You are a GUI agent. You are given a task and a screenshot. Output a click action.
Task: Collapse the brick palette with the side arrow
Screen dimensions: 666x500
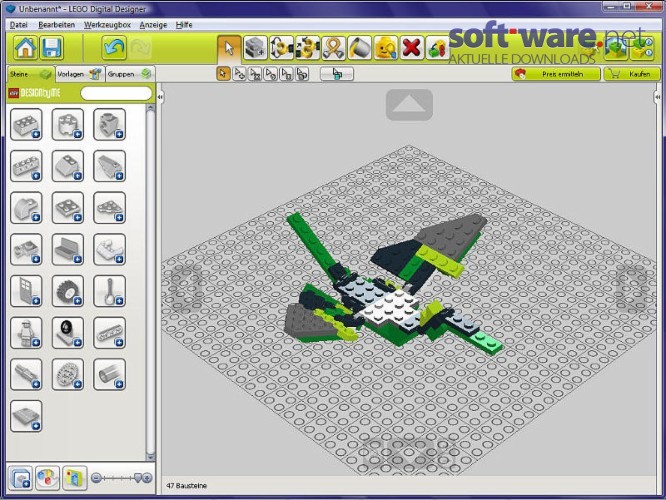pos(160,97)
